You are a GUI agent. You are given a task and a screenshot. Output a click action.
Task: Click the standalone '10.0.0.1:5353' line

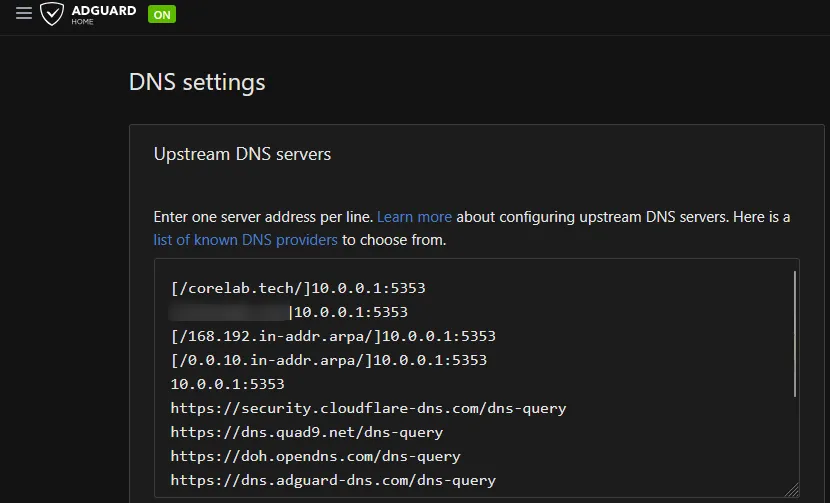pos(228,384)
